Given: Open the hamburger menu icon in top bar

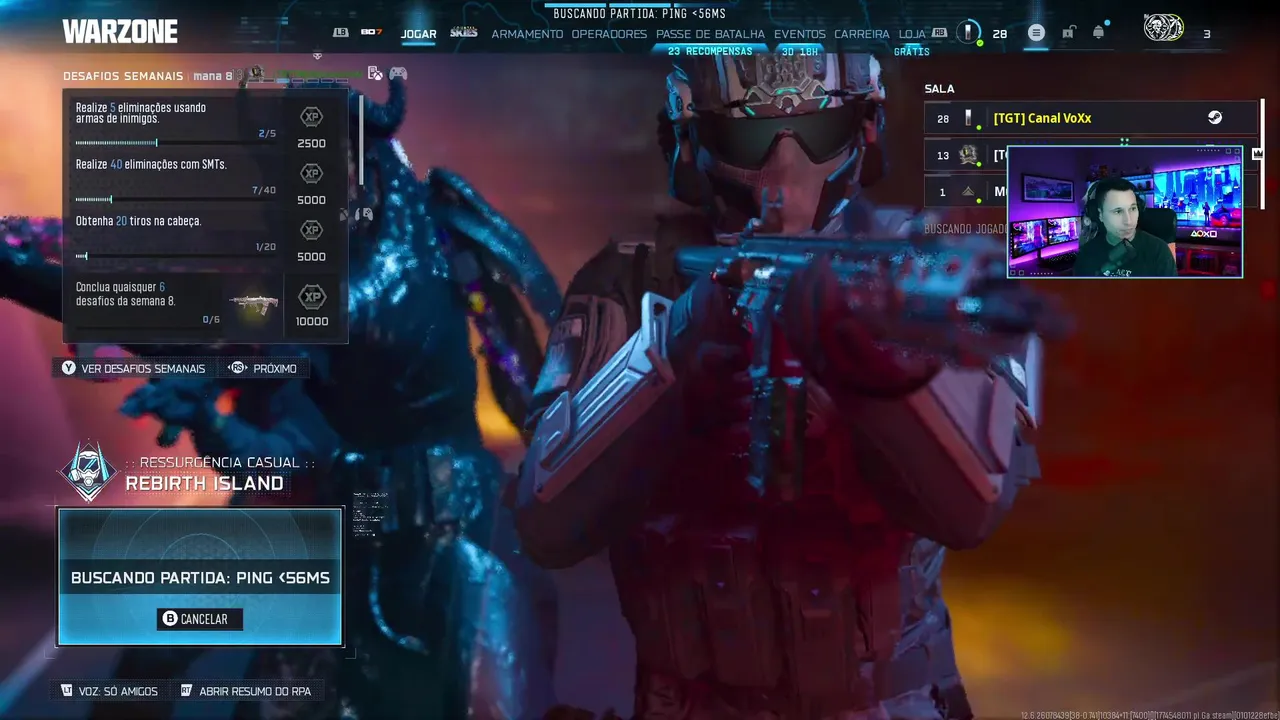Looking at the screenshot, I should click(1036, 33).
